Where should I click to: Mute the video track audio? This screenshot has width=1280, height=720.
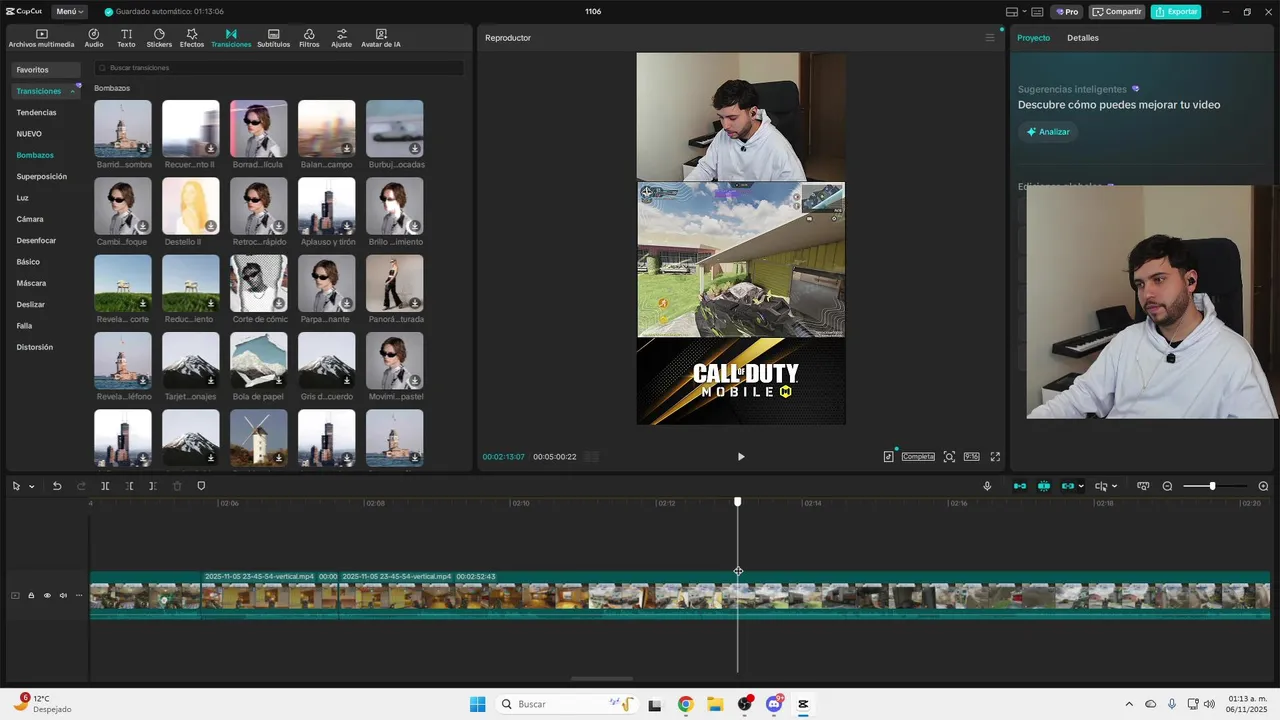coord(63,596)
